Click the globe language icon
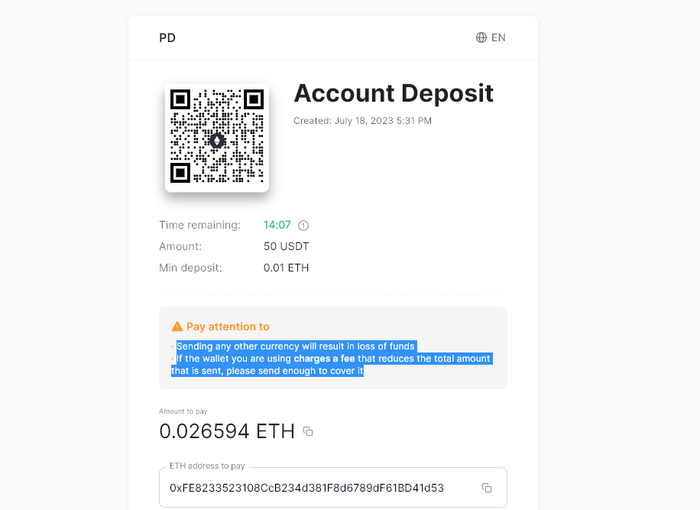Viewport: 700px width, 510px height. (481, 38)
